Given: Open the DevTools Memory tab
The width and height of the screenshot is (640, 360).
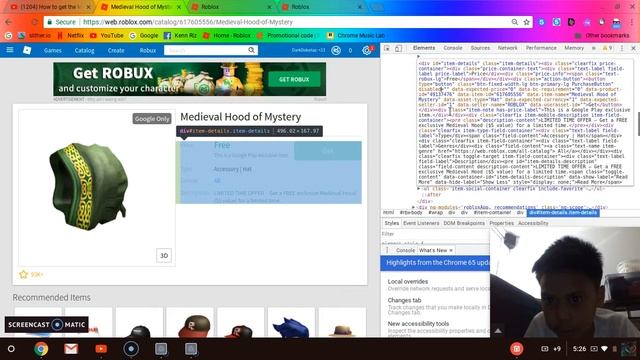Looking at the screenshot, I should pyautogui.click(x=574, y=48).
